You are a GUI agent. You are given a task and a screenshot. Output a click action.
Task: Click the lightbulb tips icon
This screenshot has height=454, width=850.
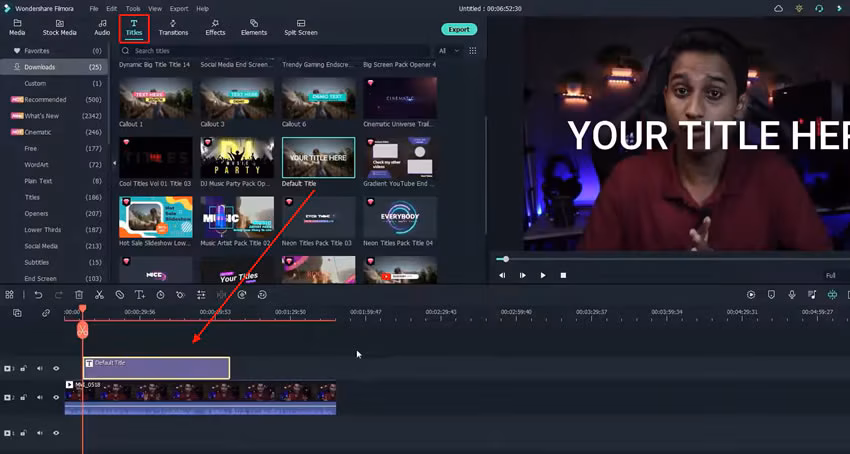tap(799, 9)
